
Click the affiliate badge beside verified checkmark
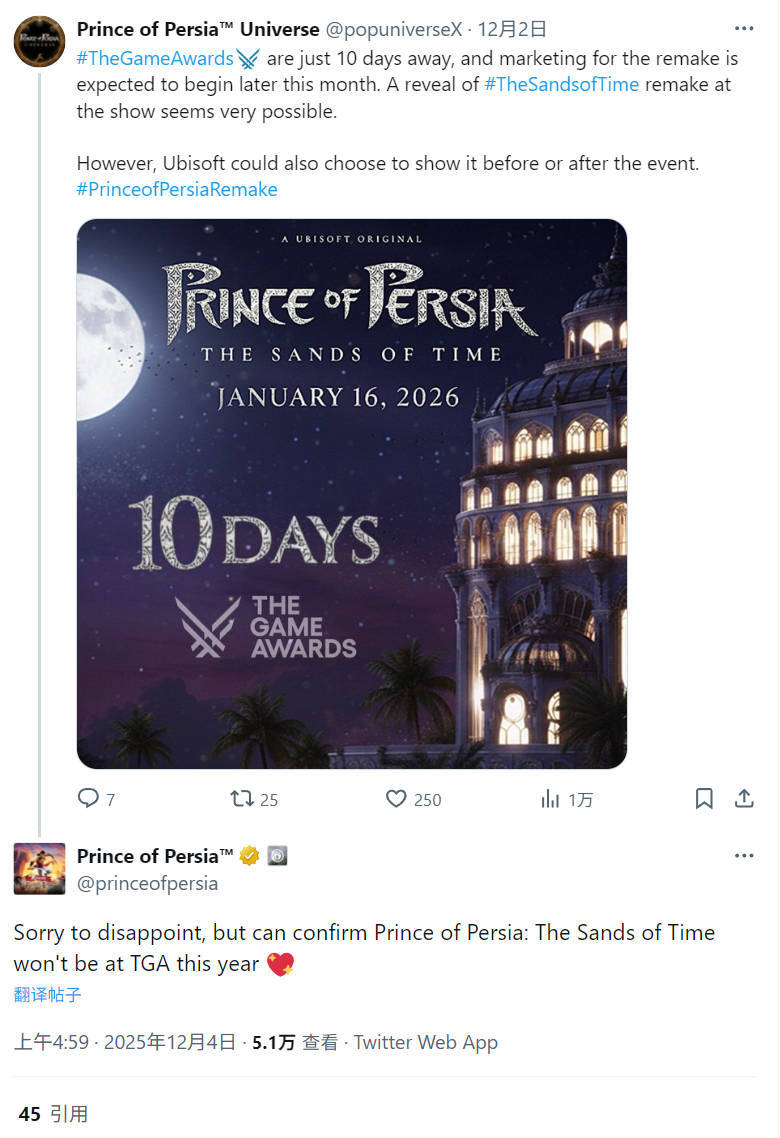tap(277, 856)
